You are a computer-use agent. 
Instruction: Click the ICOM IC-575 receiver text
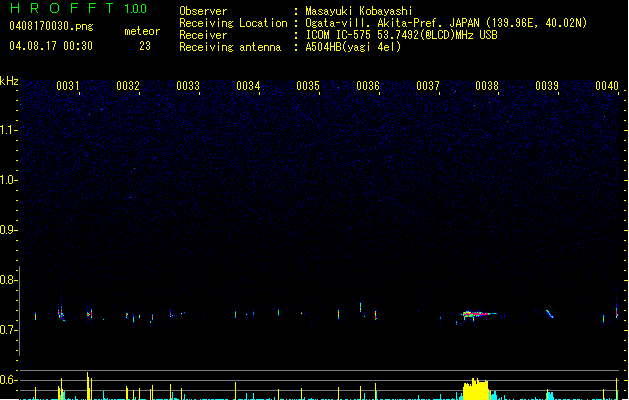point(401,35)
